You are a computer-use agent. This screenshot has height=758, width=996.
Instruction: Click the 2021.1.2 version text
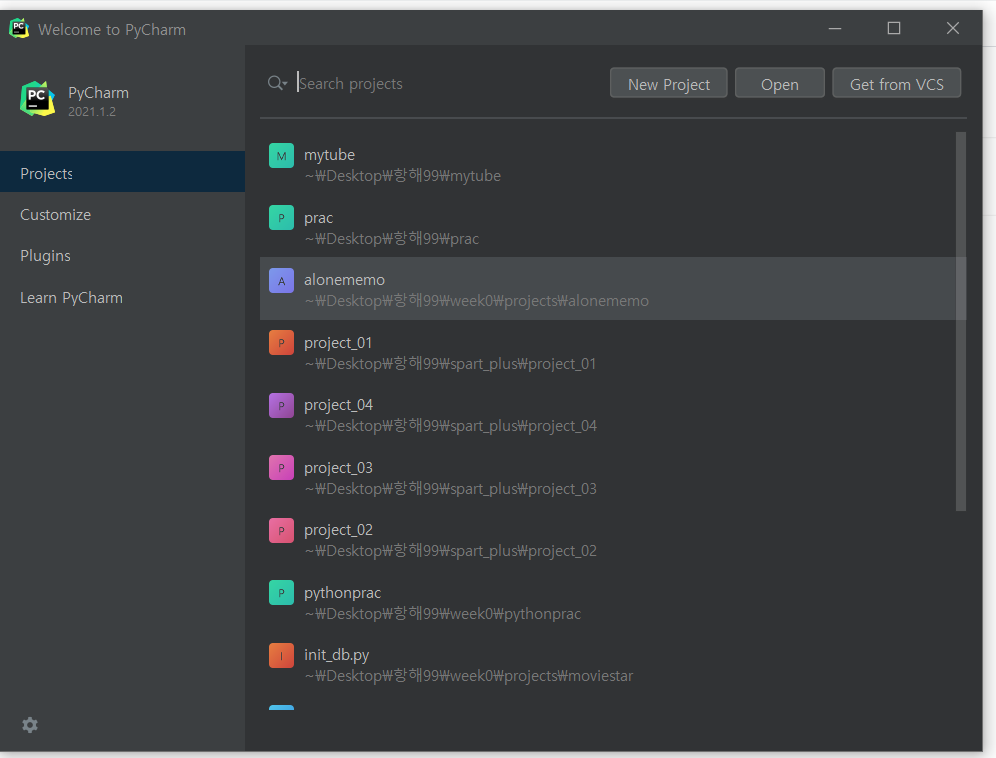pos(92,112)
